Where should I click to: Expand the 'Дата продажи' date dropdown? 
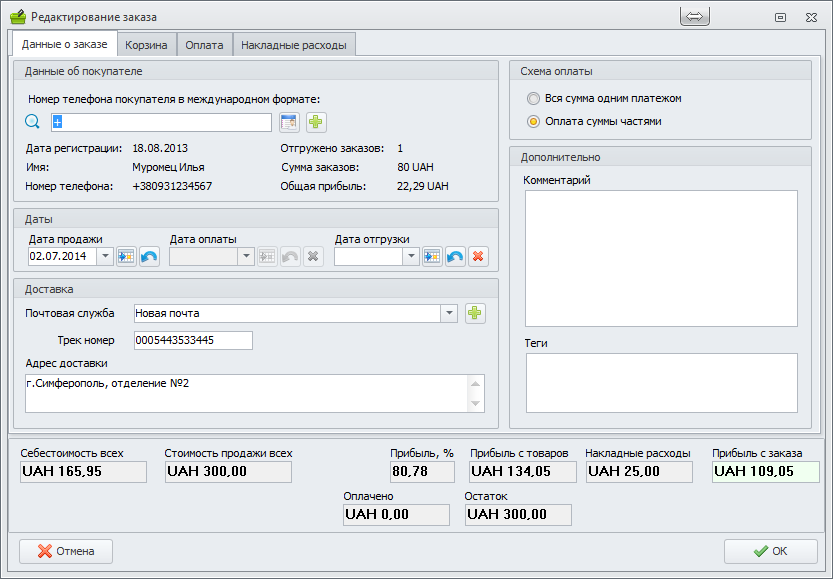[105, 257]
